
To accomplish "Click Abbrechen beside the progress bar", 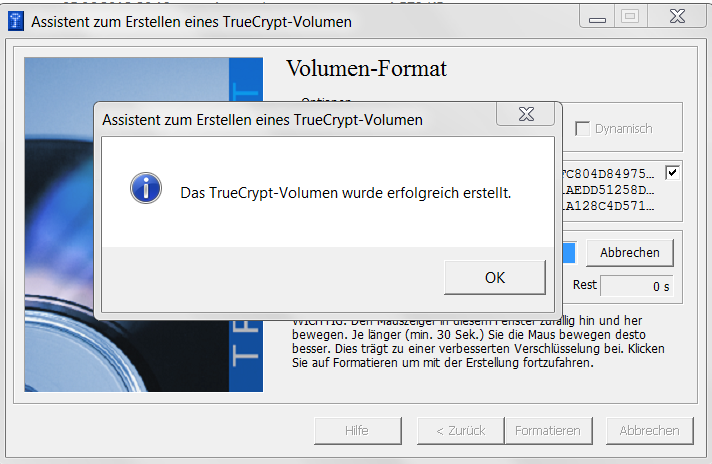I will tap(629, 252).
